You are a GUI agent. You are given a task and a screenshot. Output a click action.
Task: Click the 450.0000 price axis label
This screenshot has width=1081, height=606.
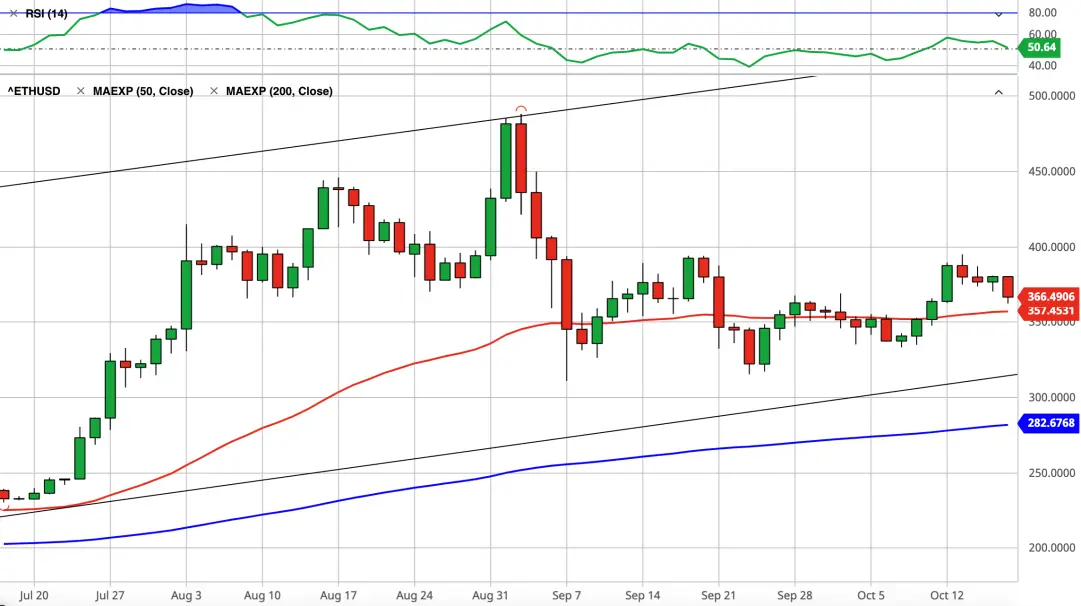click(1051, 172)
